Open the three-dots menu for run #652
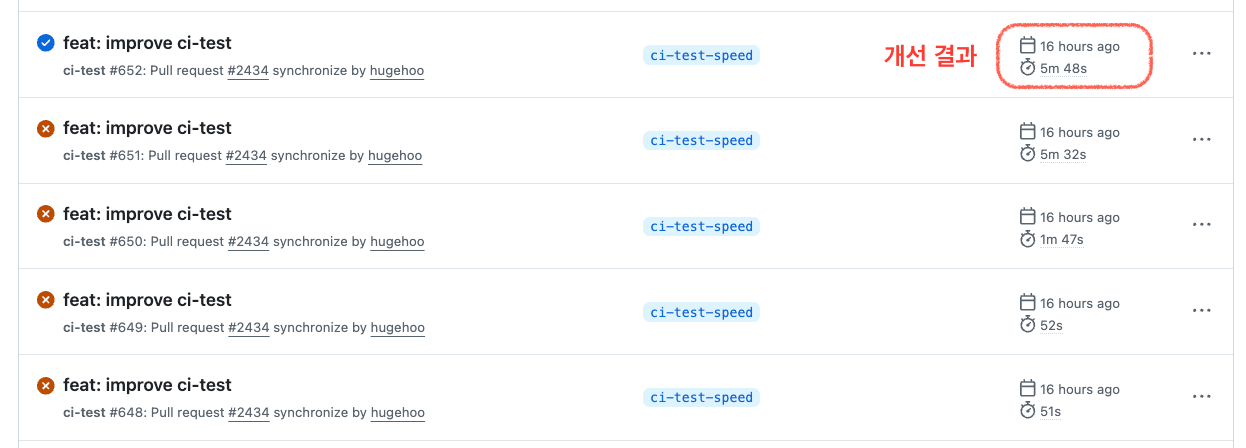The image size is (1246, 448). click(x=1202, y=54)
